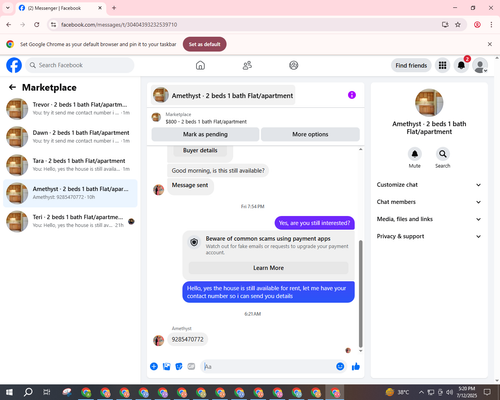Reload the page in Chrome
Viewport: 500px width, 400px height.
[x=37, y=25]
